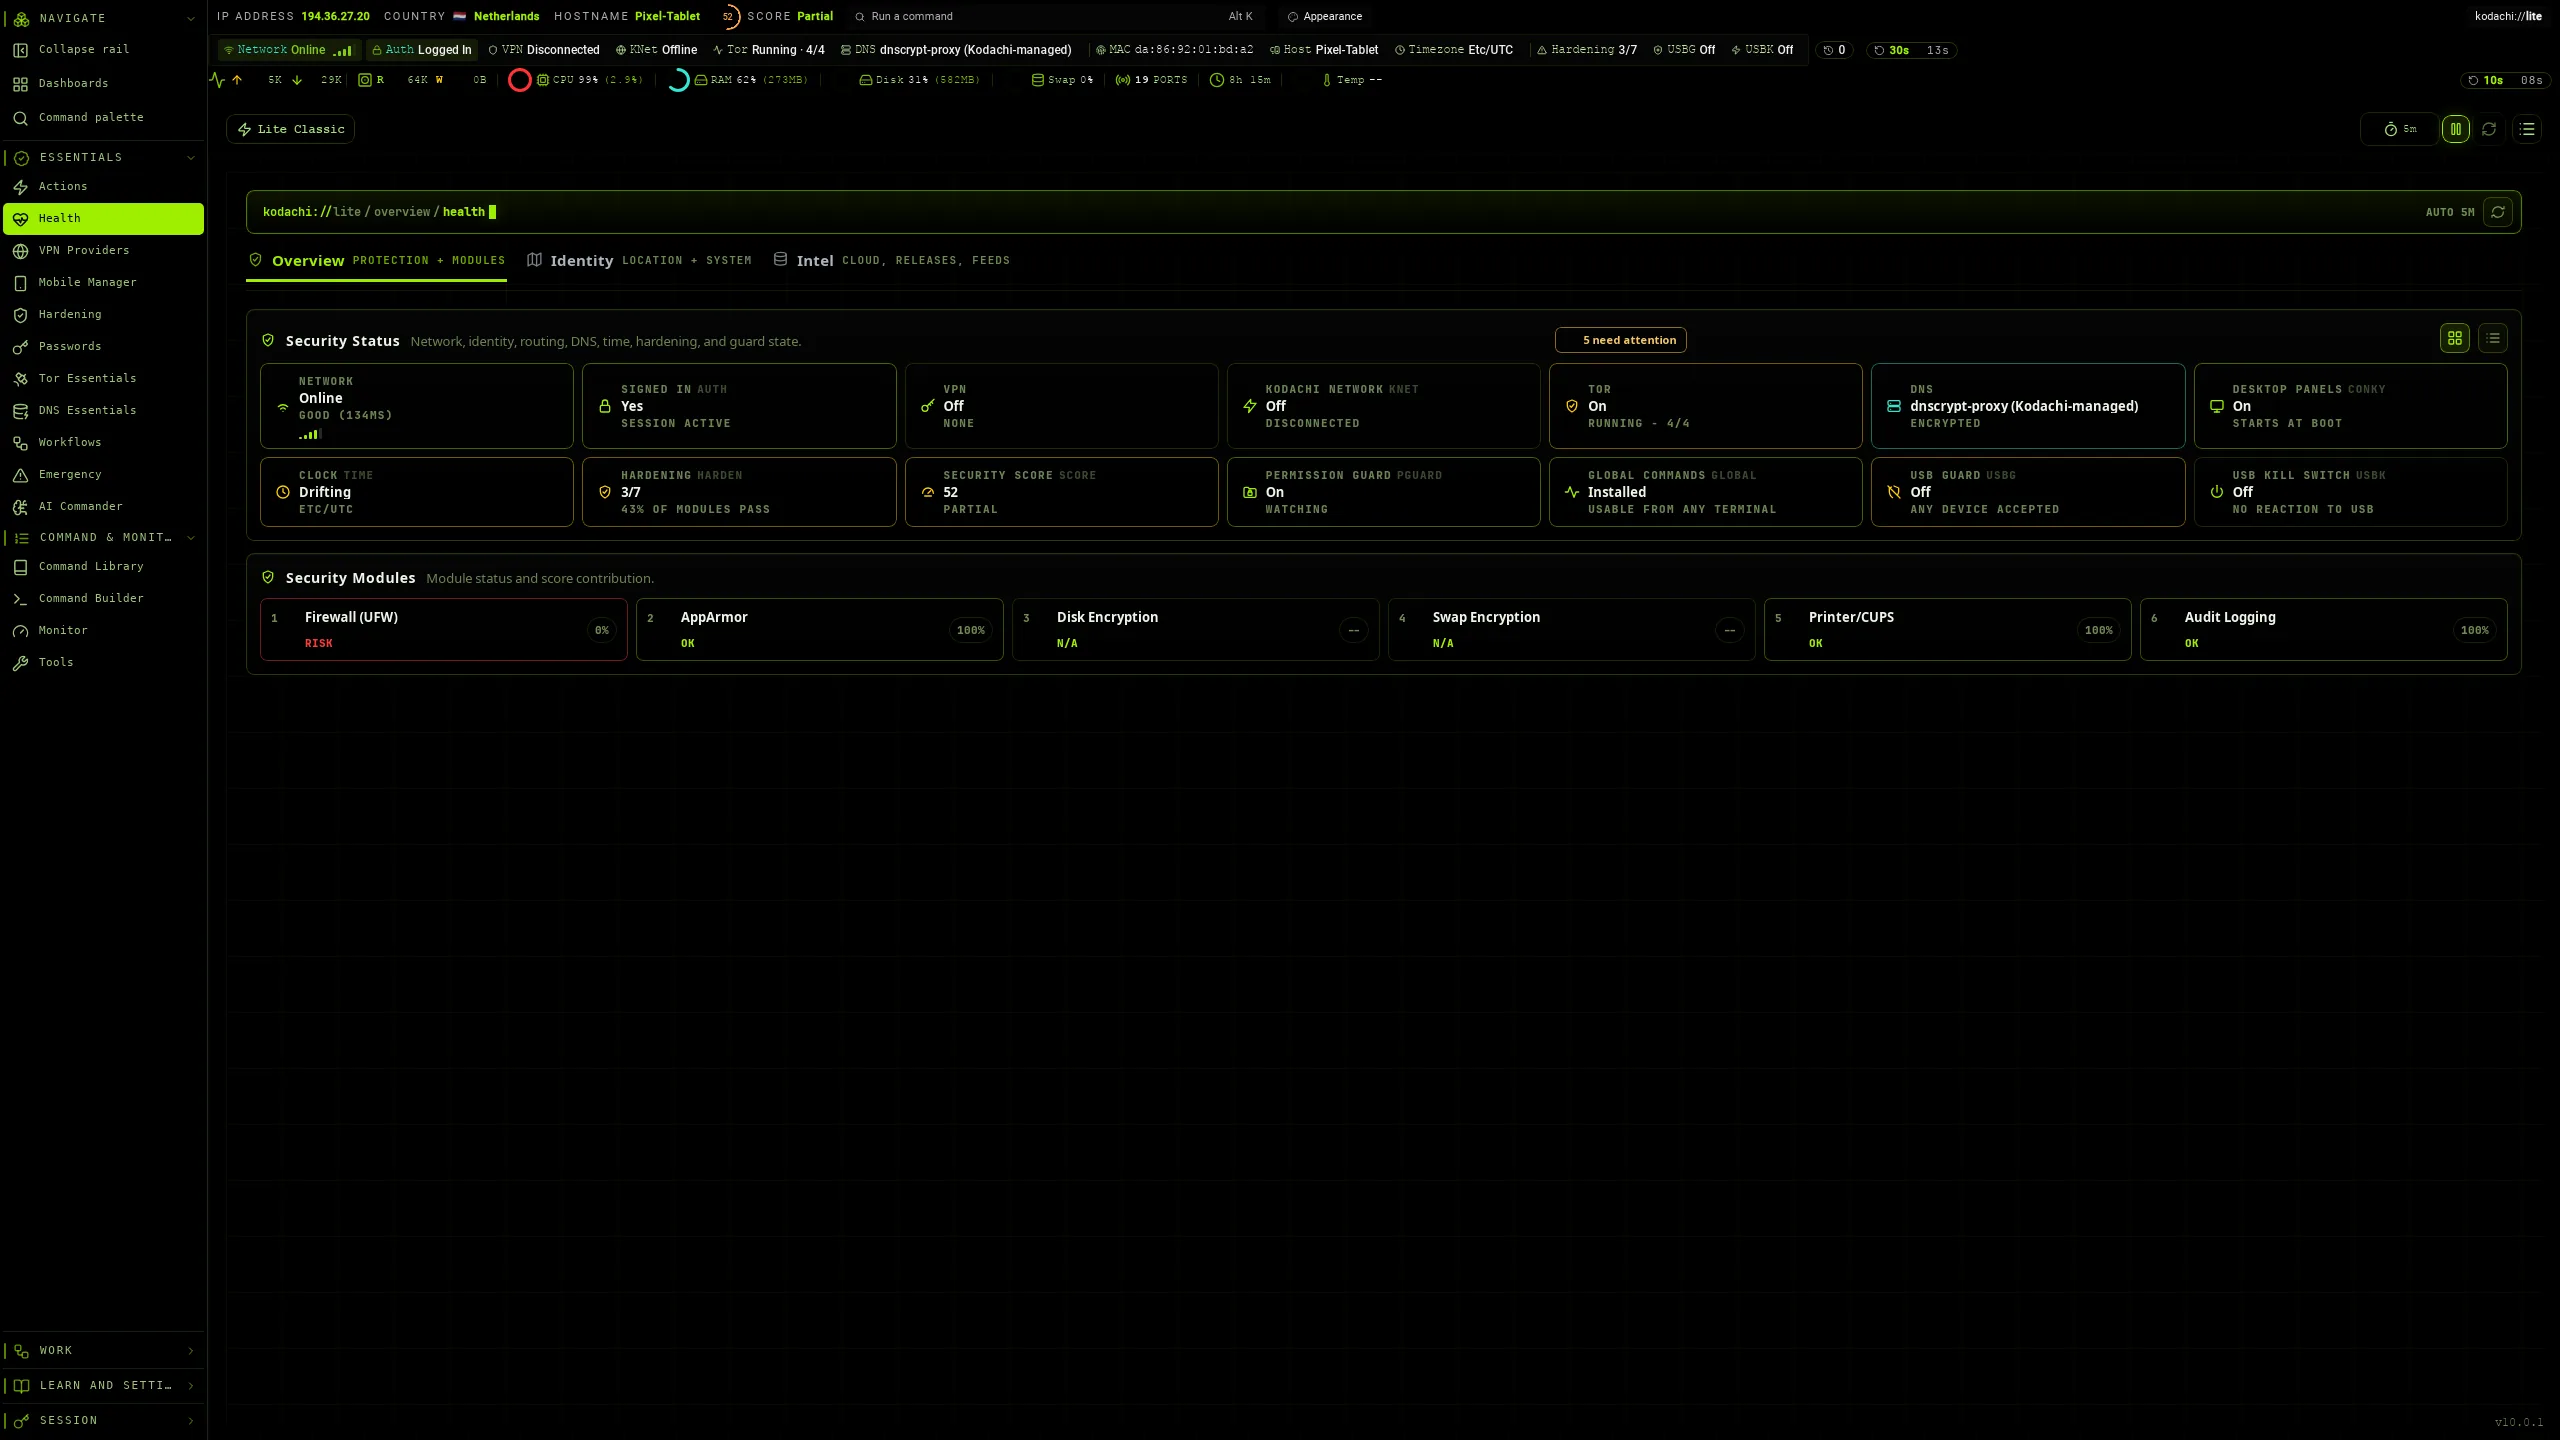Open the Appearance menu
Image resolution: width=2560 pixels, height=1440 pixels.
coord(1324,17)
